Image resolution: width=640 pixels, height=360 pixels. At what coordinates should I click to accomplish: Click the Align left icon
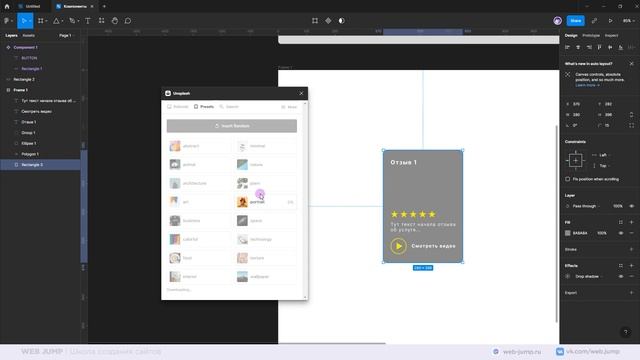pyautogui.click(x=567, y=47)
